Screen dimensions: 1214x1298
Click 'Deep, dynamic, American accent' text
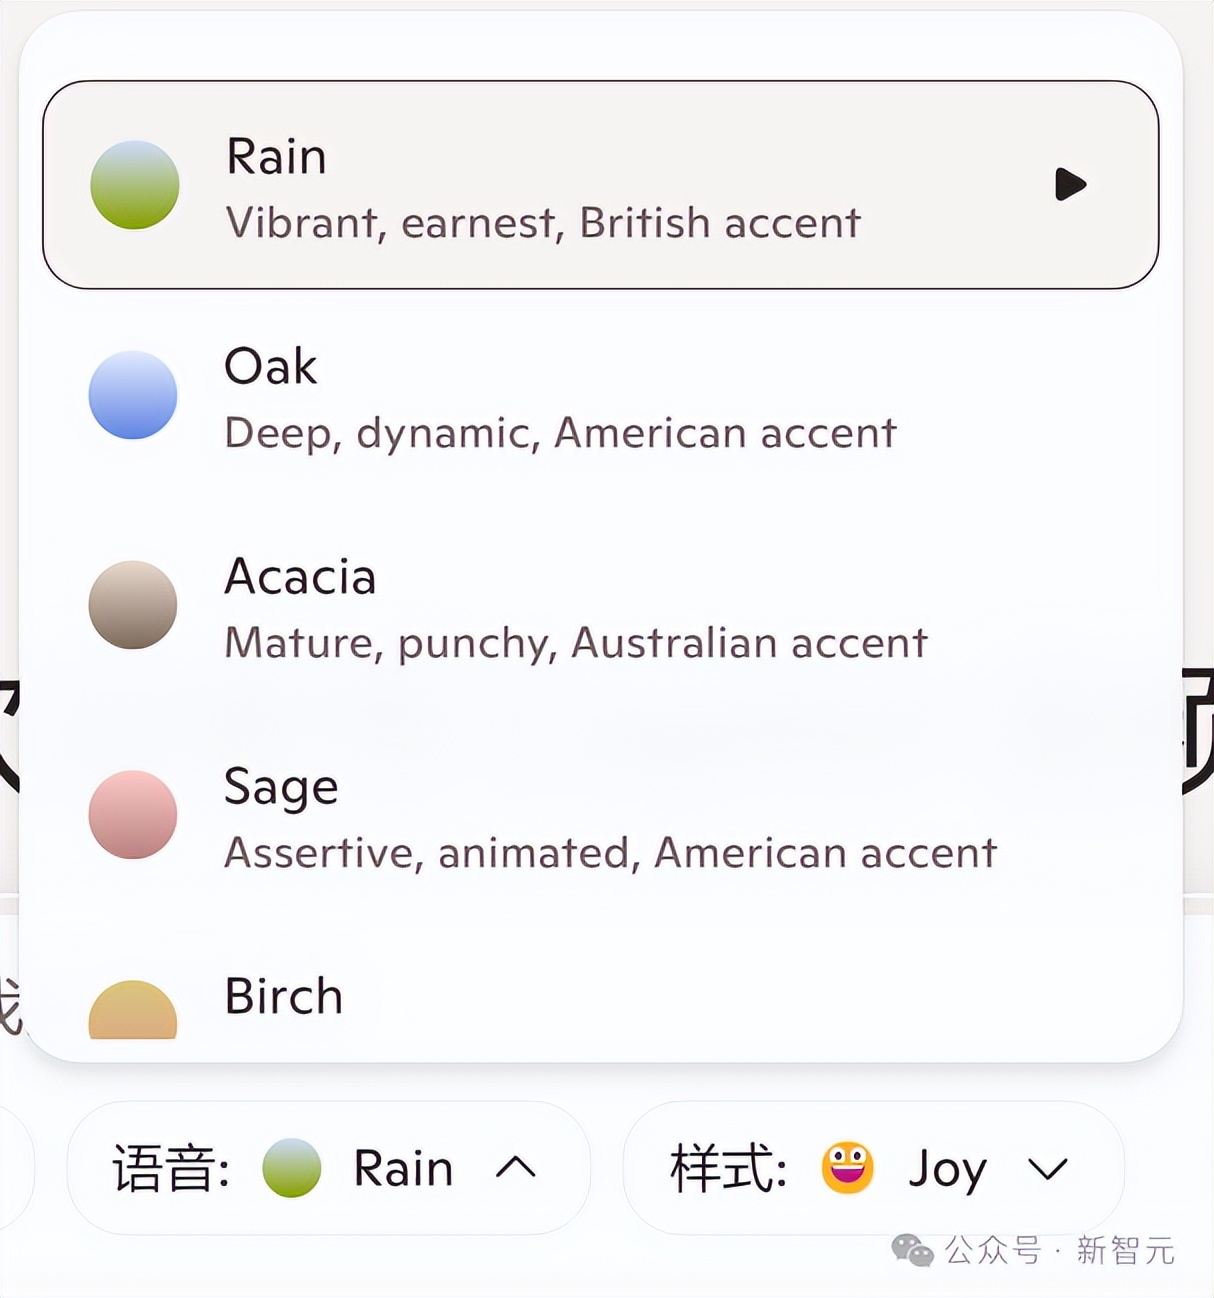coord(560,433)
